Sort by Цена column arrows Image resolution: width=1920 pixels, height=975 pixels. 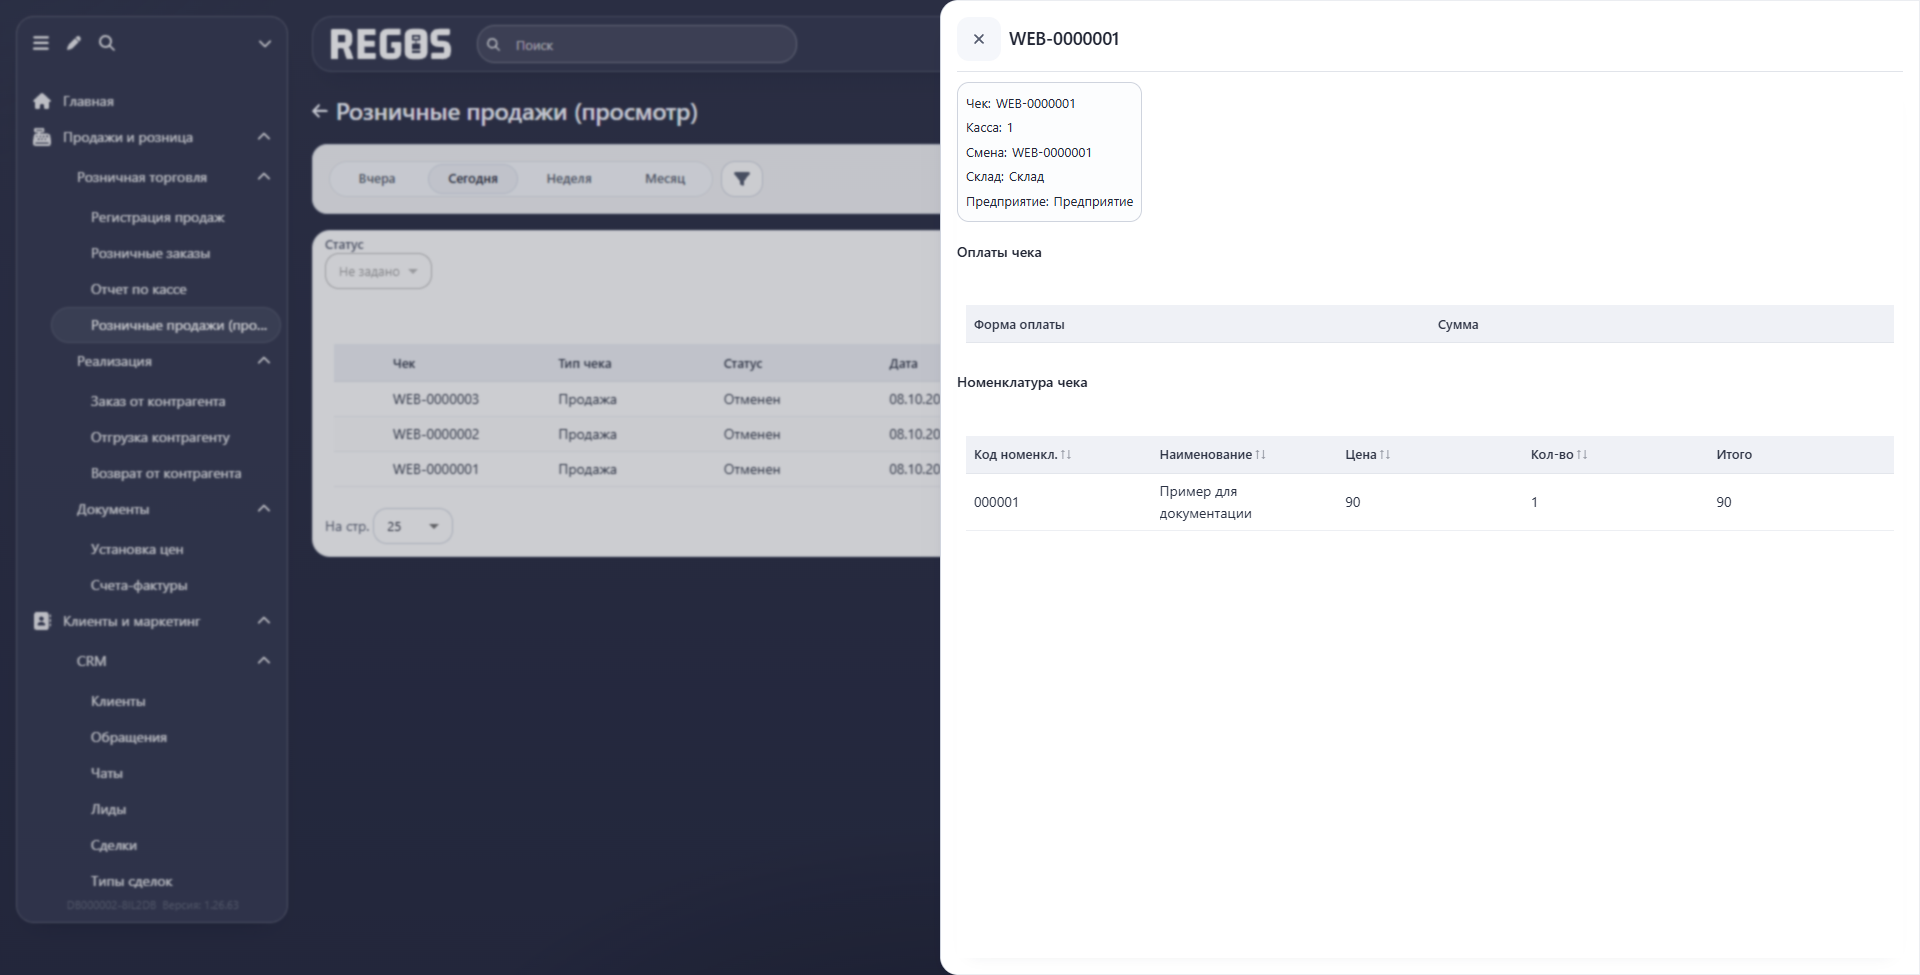(x=1385, y=454)
